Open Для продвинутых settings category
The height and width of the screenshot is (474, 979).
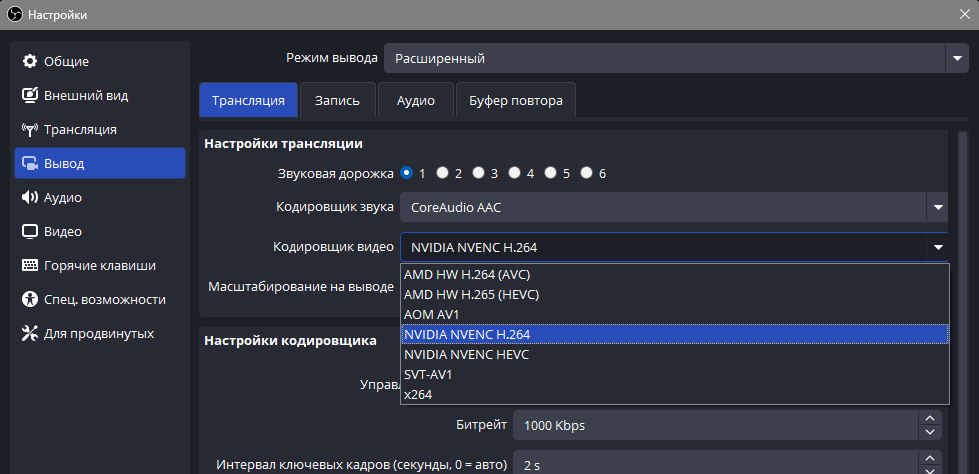pos(100,333)
